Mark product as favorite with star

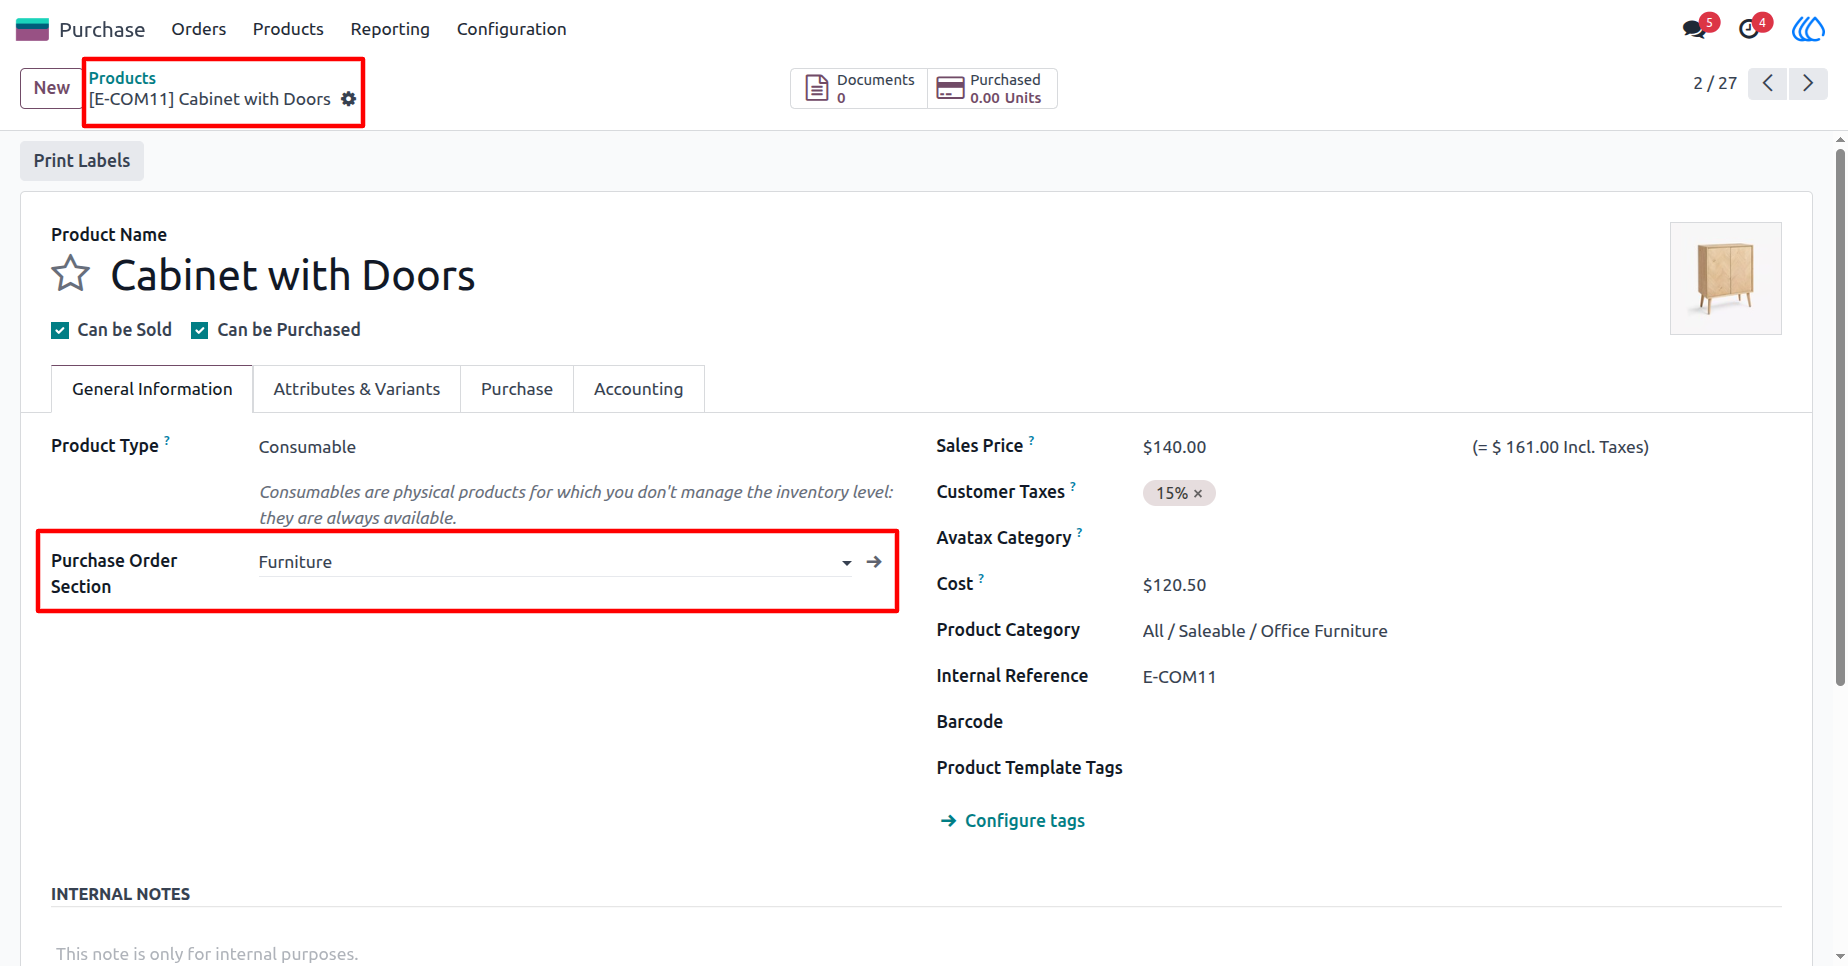coord(70,274)
